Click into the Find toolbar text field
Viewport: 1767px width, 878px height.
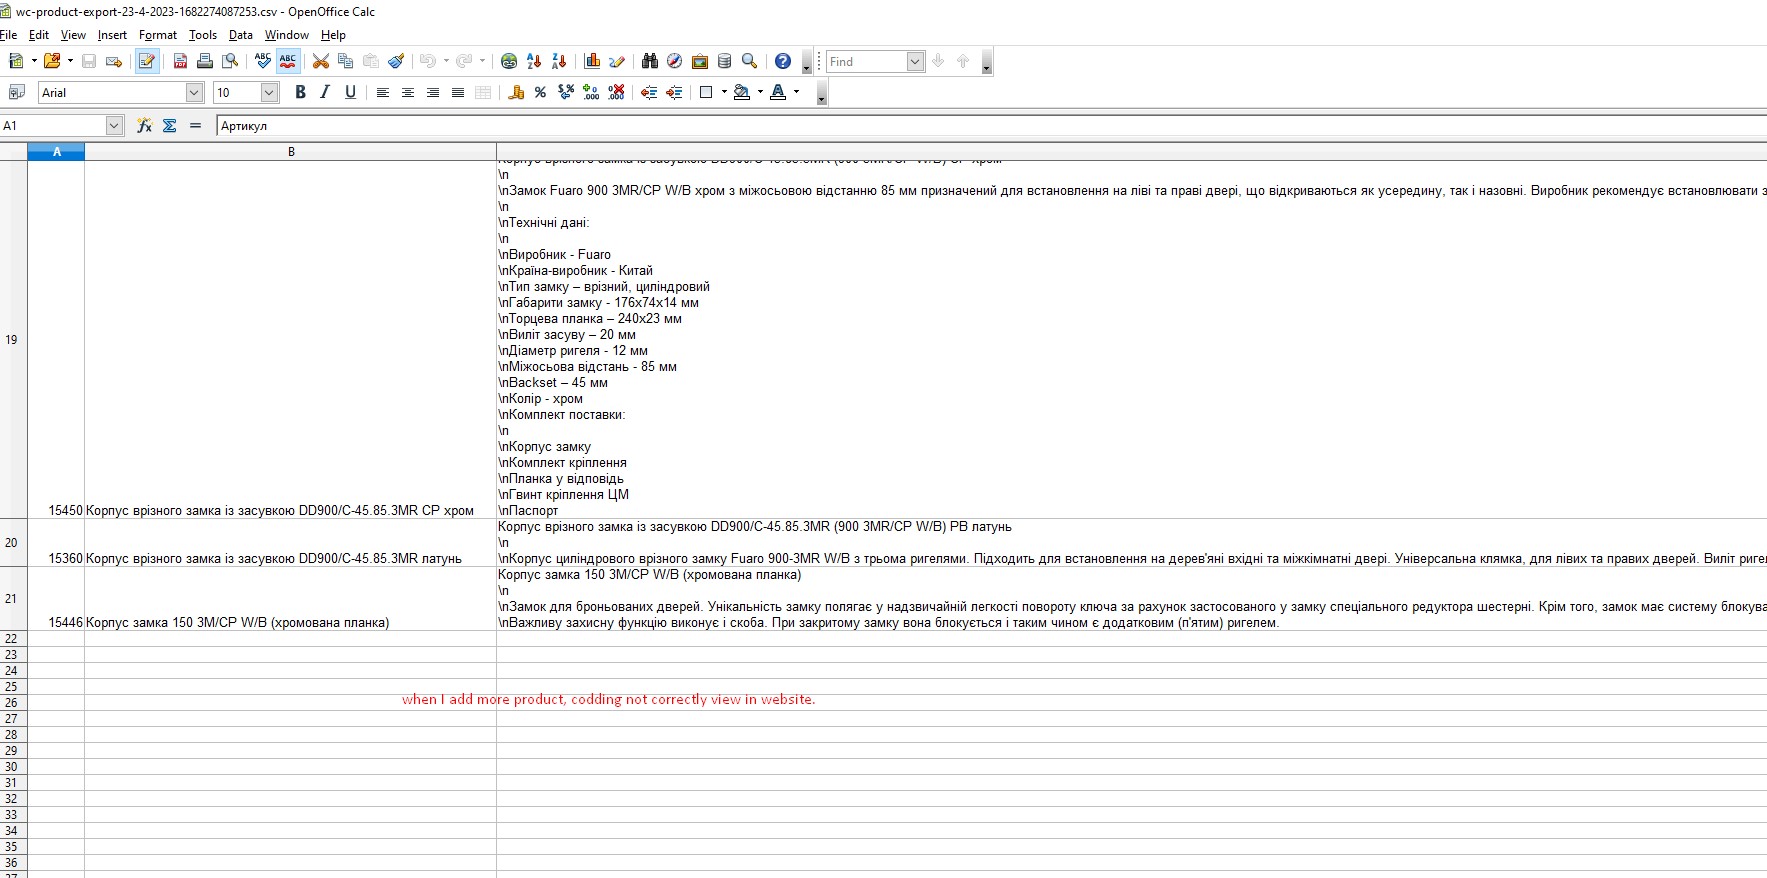pos(866,62)
